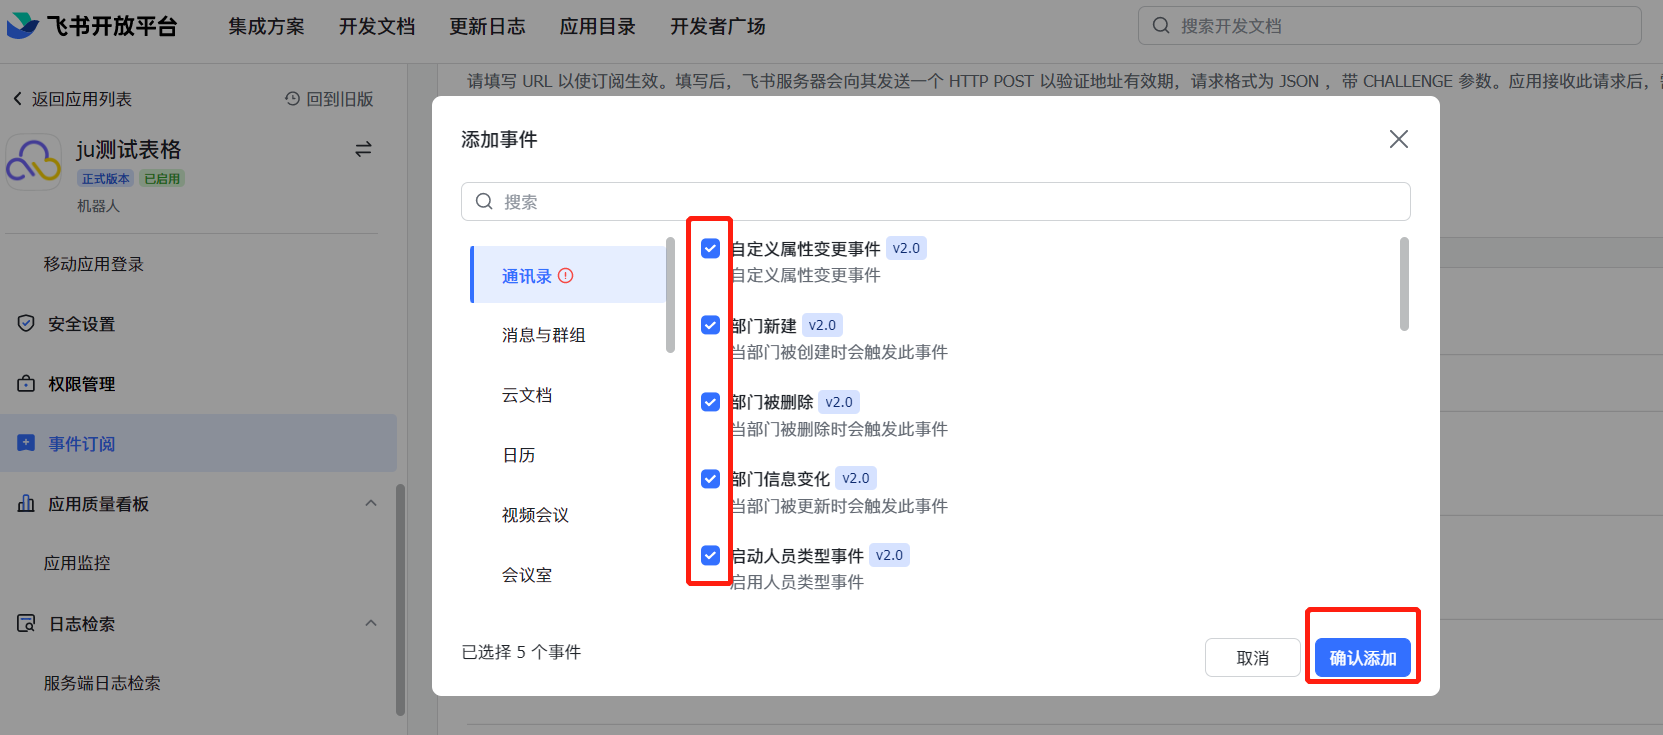This screenshot has height=735, width=1663.
Task: Click the magnifier icon in dialog search box
Action: click(484, 201)
